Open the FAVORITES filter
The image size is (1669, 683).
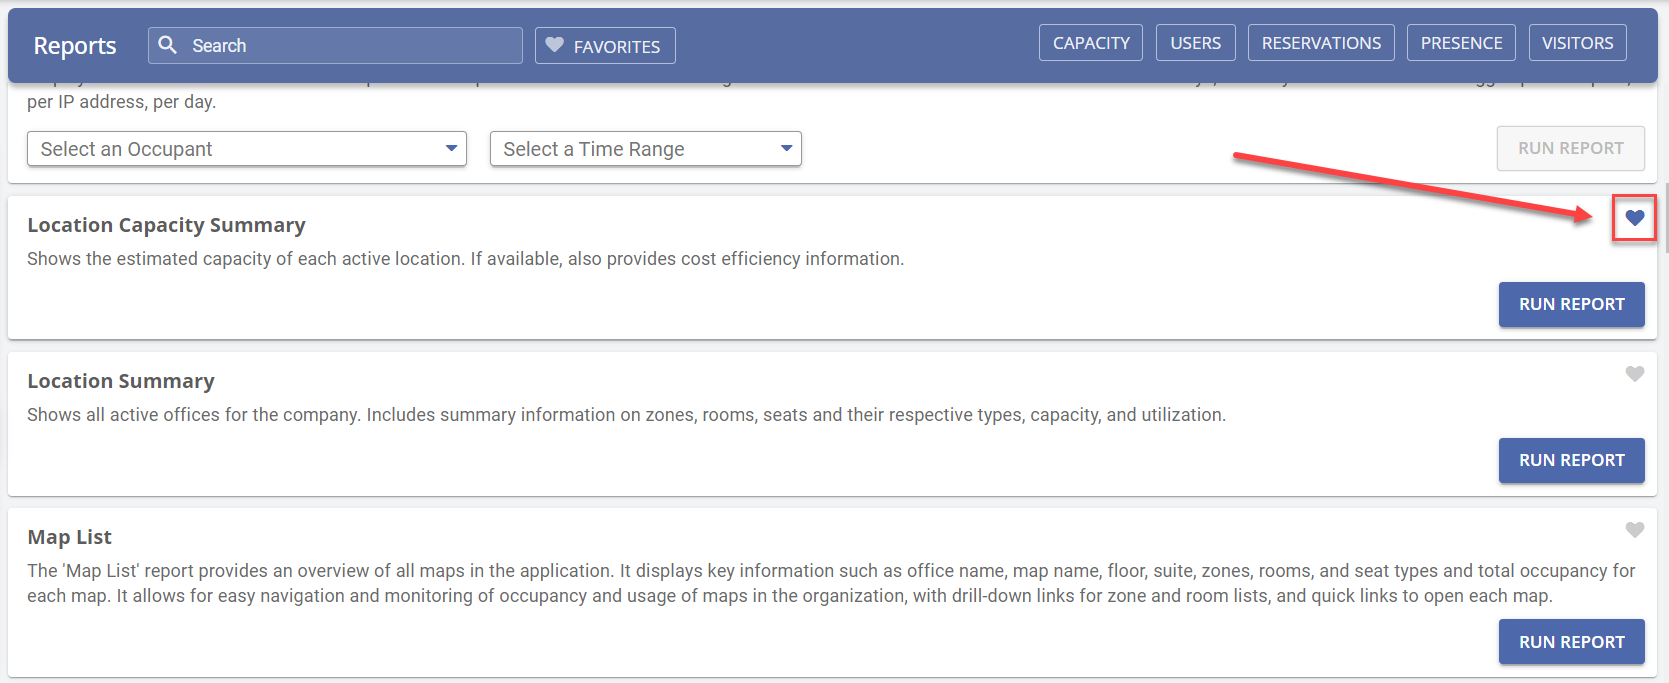605,46
